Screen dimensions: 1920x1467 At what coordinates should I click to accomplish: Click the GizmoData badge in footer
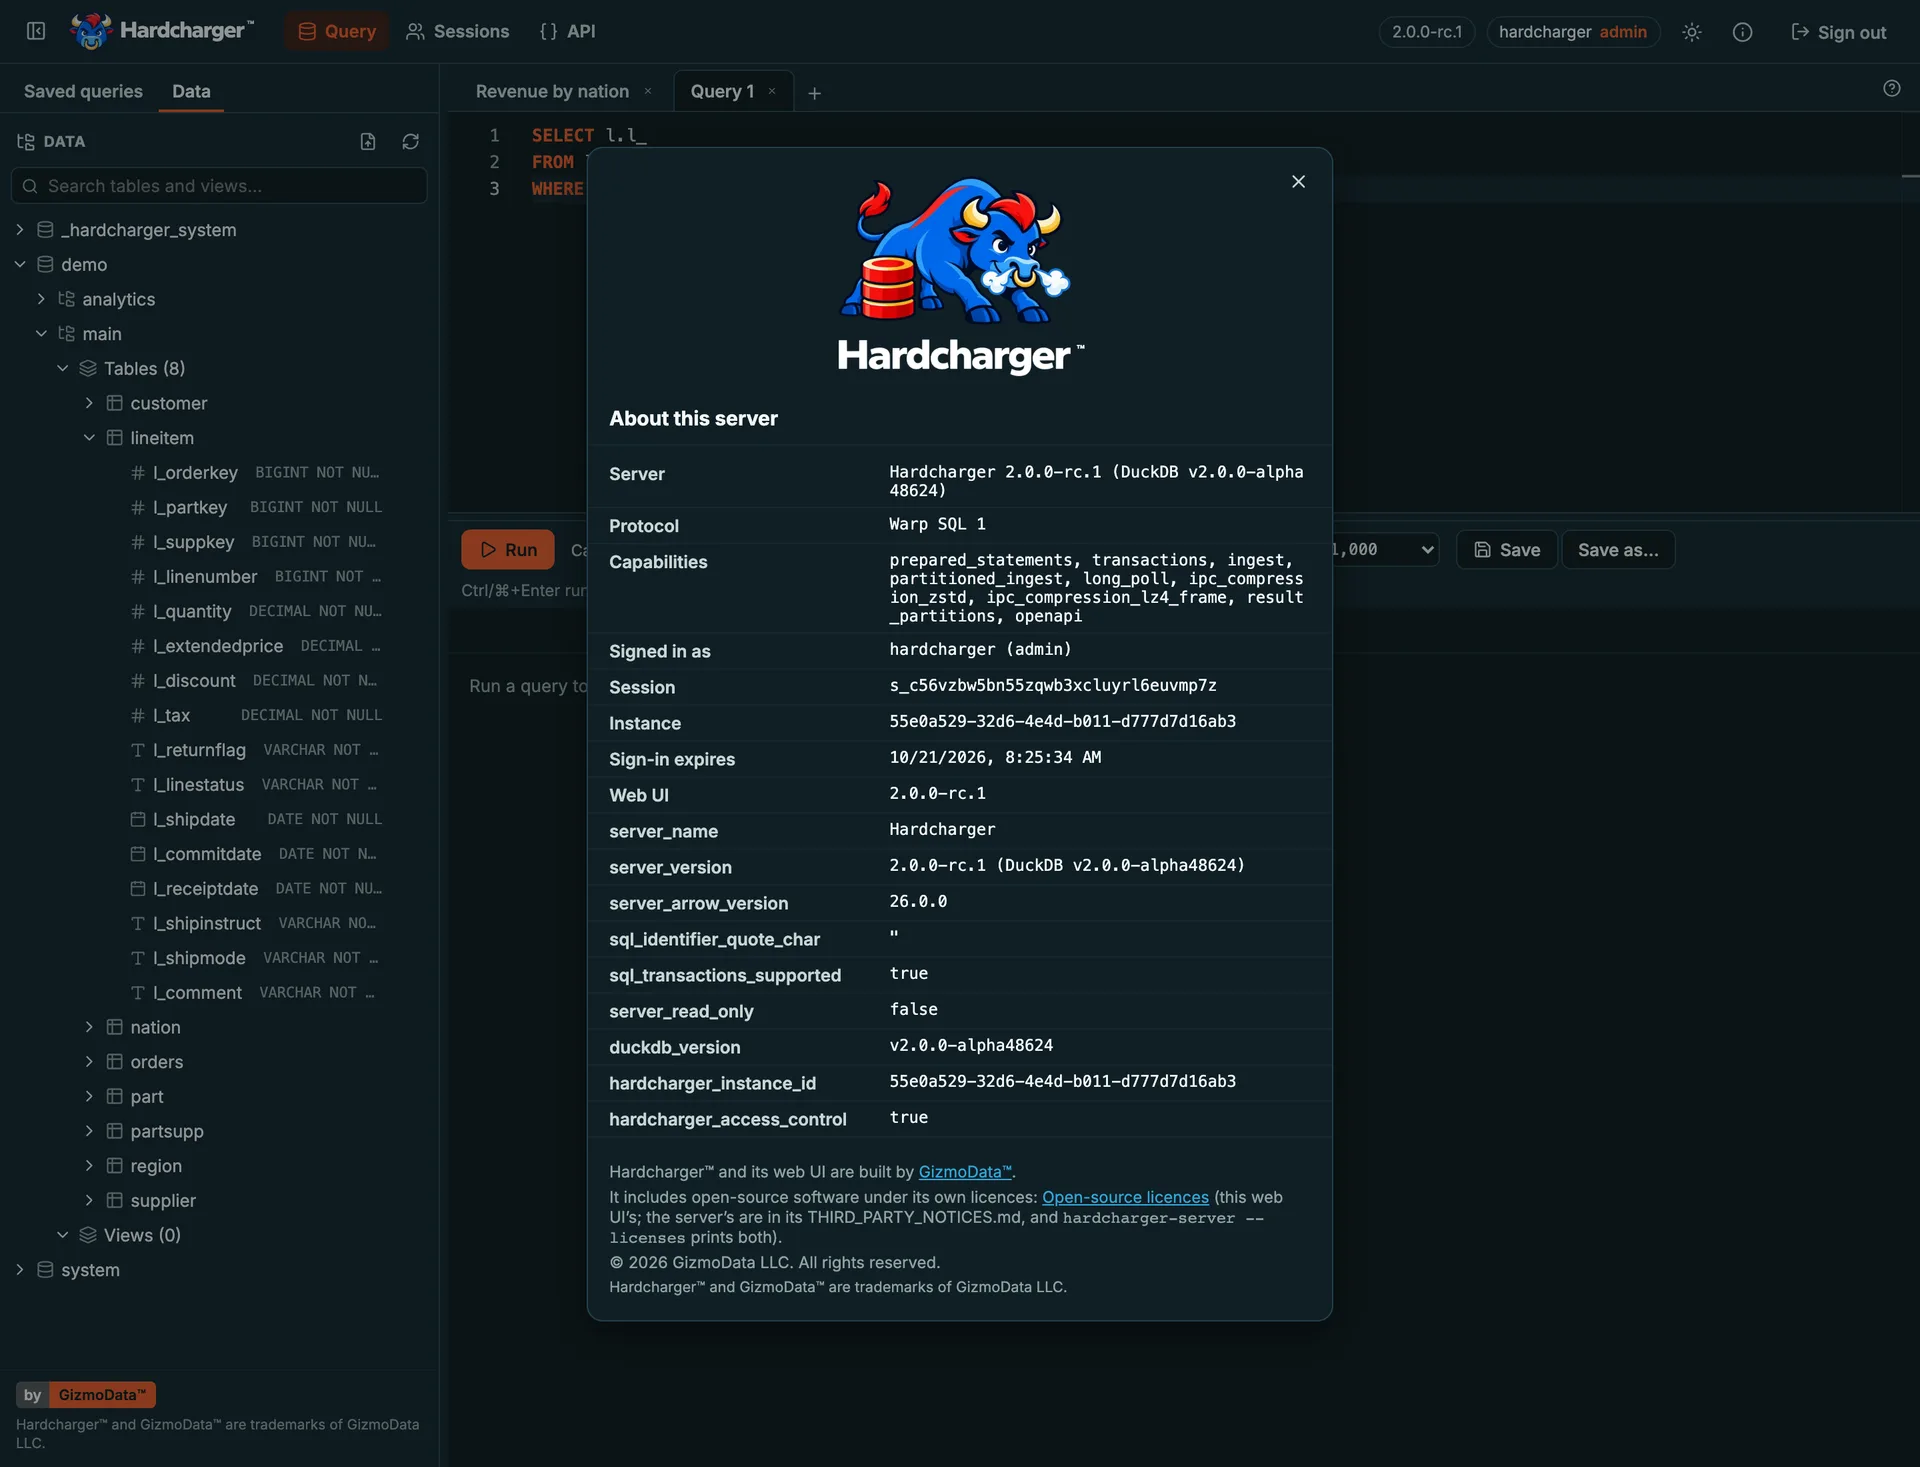point(86,1395)
